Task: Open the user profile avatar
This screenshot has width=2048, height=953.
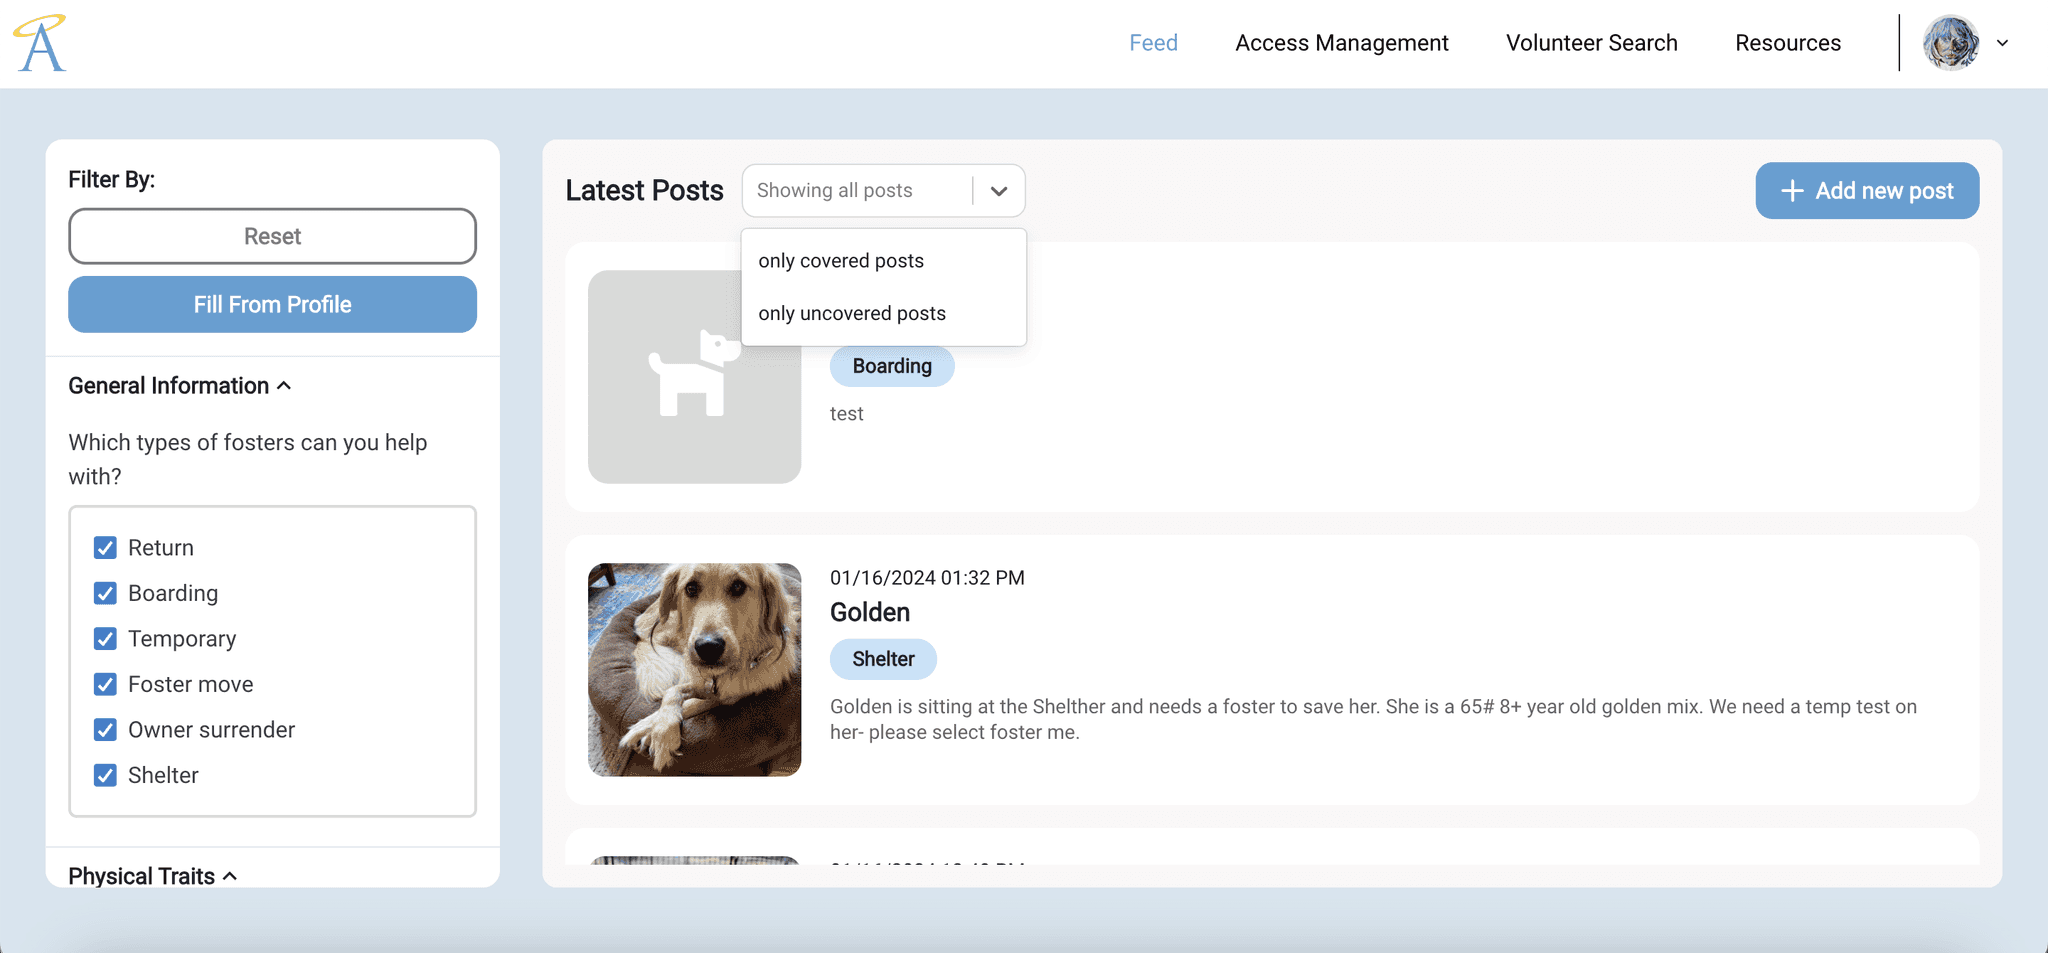Action: [x=1950, y=43]
